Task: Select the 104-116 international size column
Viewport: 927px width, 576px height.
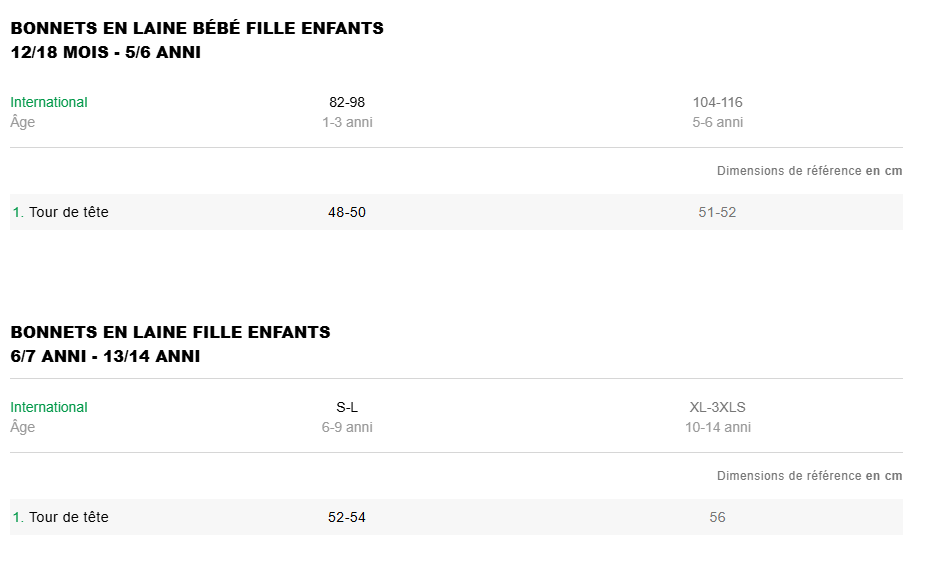Action: tap(717, 102)
